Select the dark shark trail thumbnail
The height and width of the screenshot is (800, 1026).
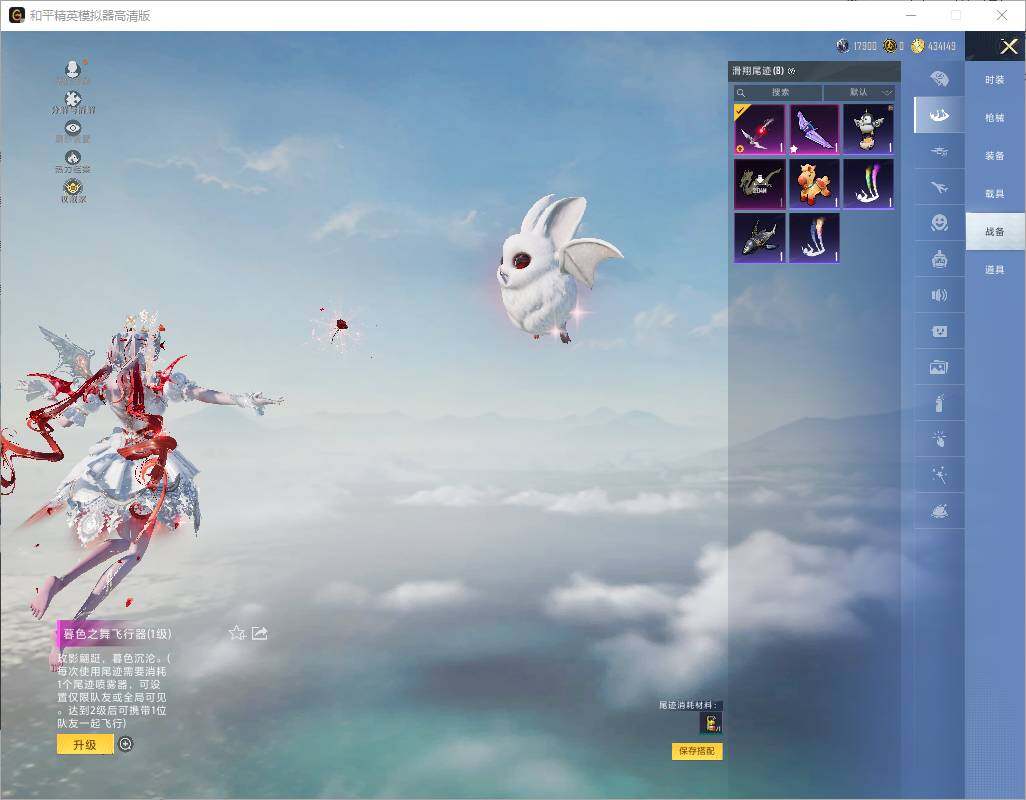[759, 238]
